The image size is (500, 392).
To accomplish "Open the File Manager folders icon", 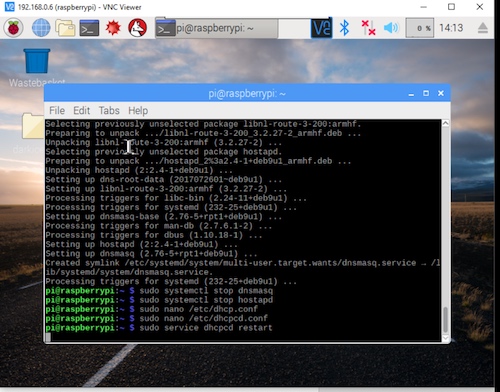I will click(65, 28).
